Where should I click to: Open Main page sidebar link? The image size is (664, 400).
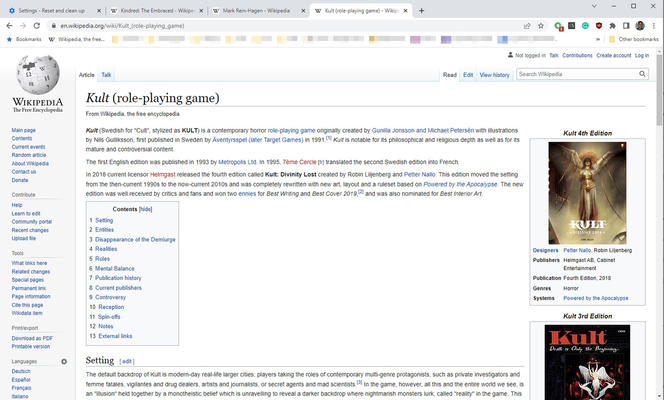tap(24, 130)
